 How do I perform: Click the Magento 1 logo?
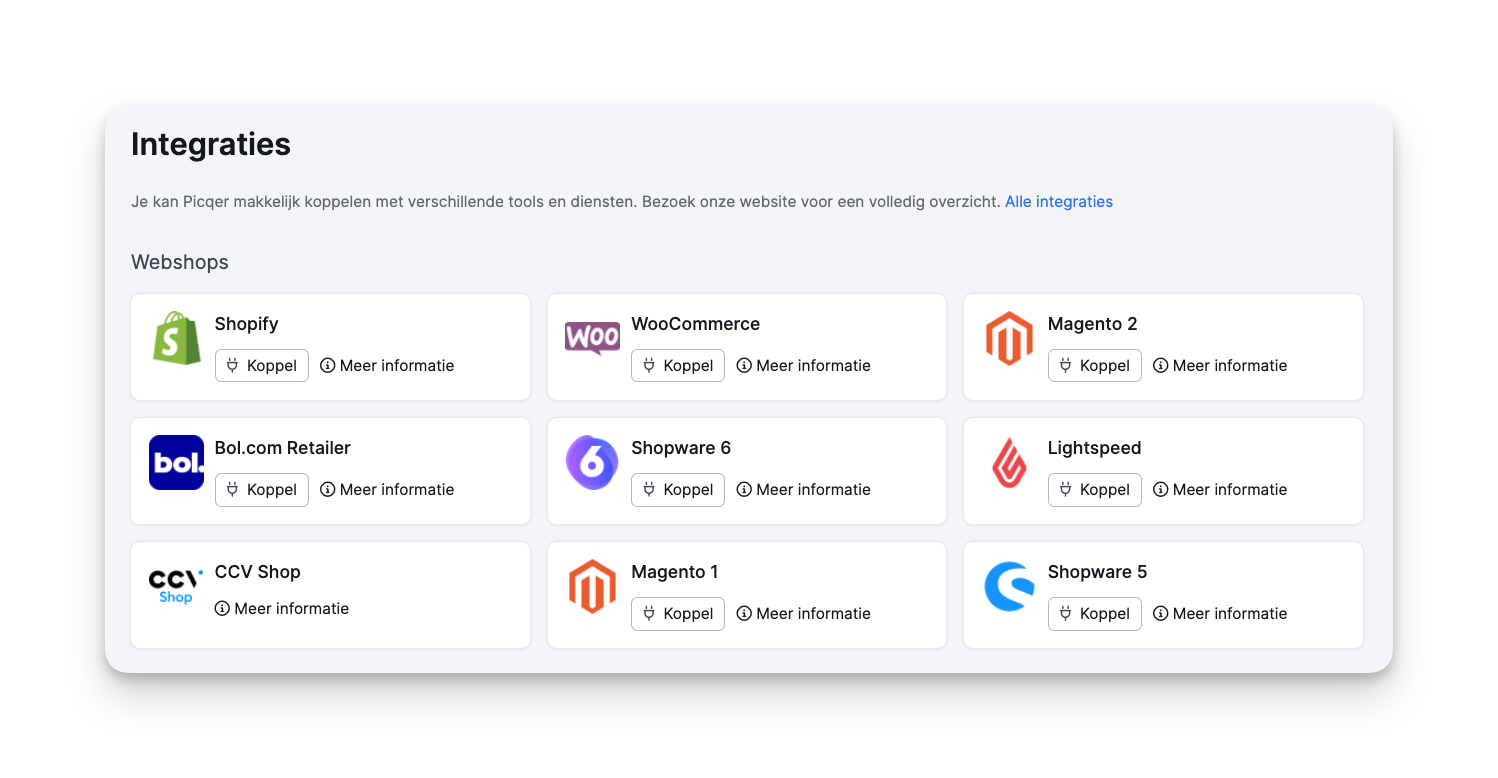coord(592,586)
